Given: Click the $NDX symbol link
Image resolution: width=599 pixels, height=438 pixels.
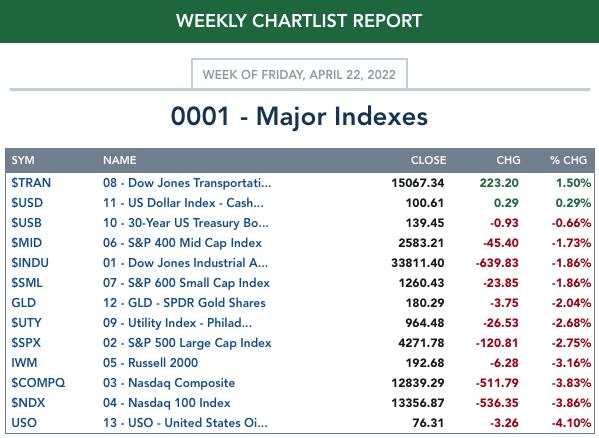Looking at the screenshot, I should 28,403.
